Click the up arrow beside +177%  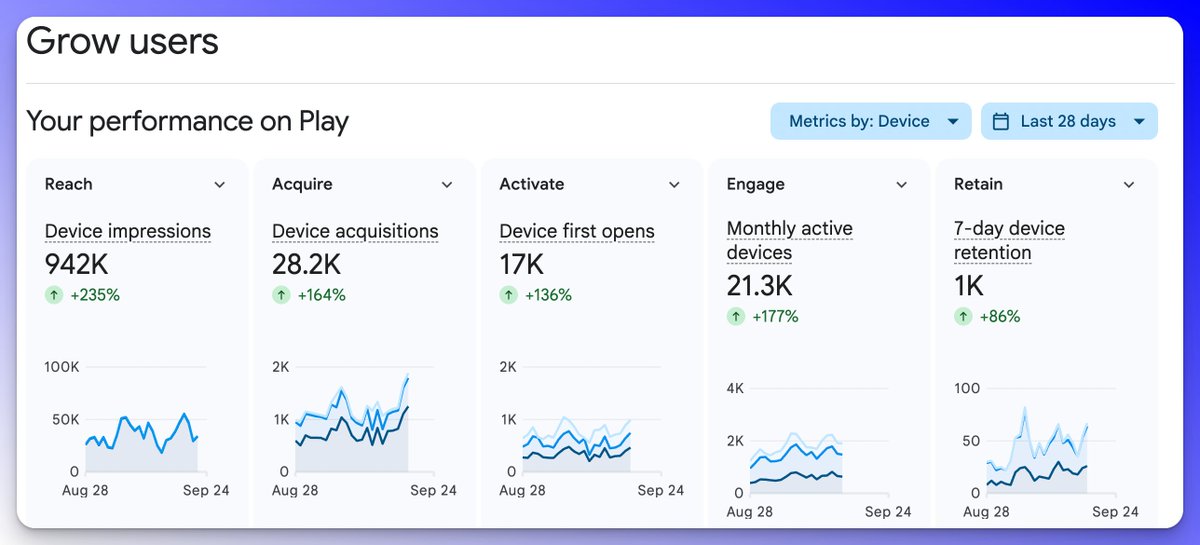[736, 316]
